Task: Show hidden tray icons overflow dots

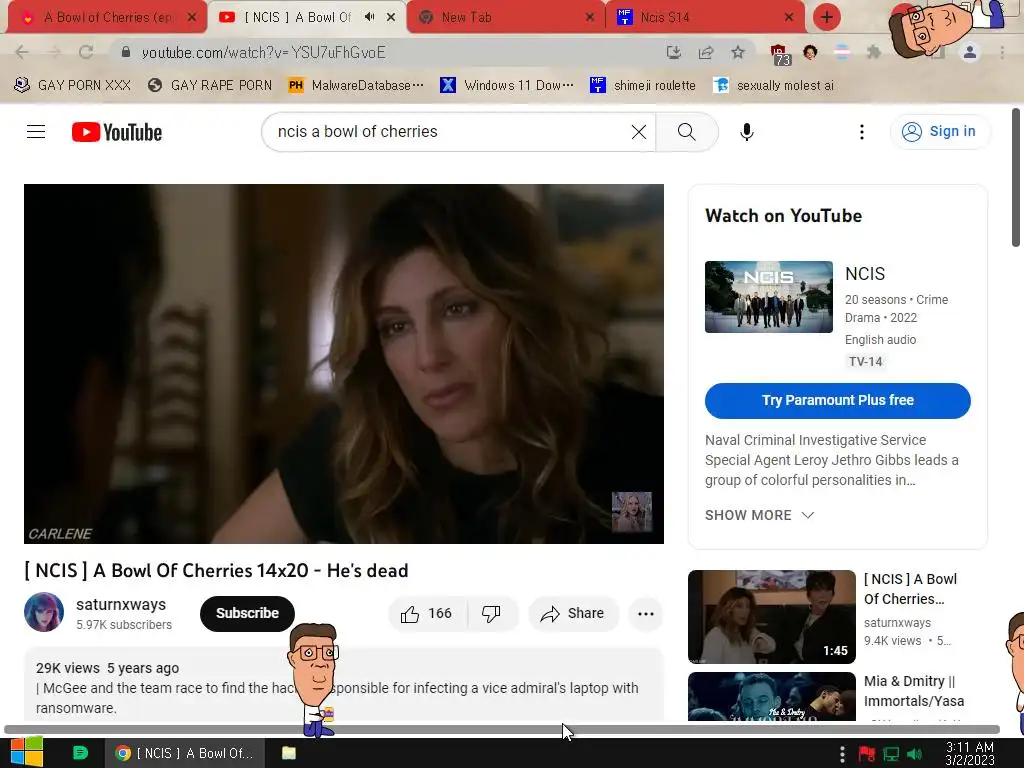Action: click(842, 754)
